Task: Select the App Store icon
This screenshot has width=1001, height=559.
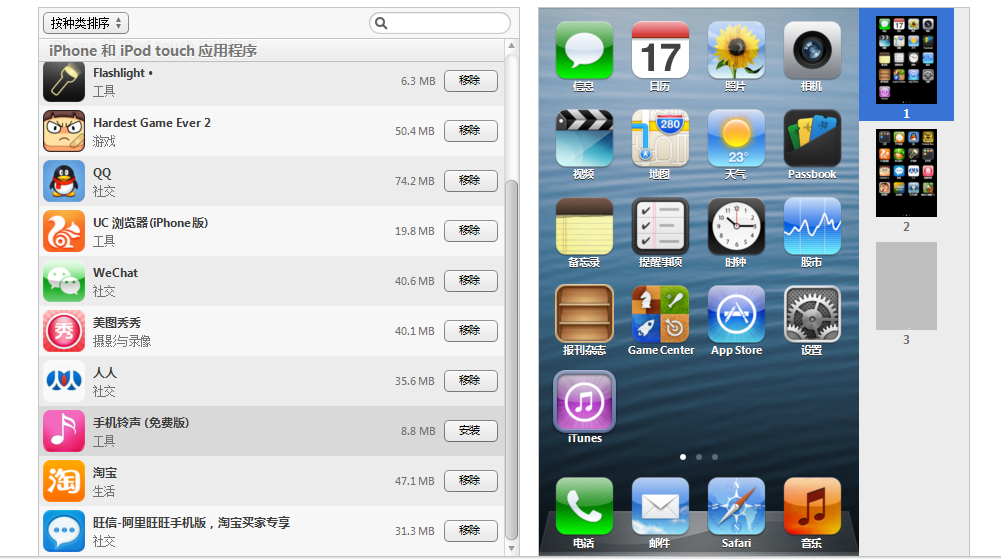Action: (736, 314)
